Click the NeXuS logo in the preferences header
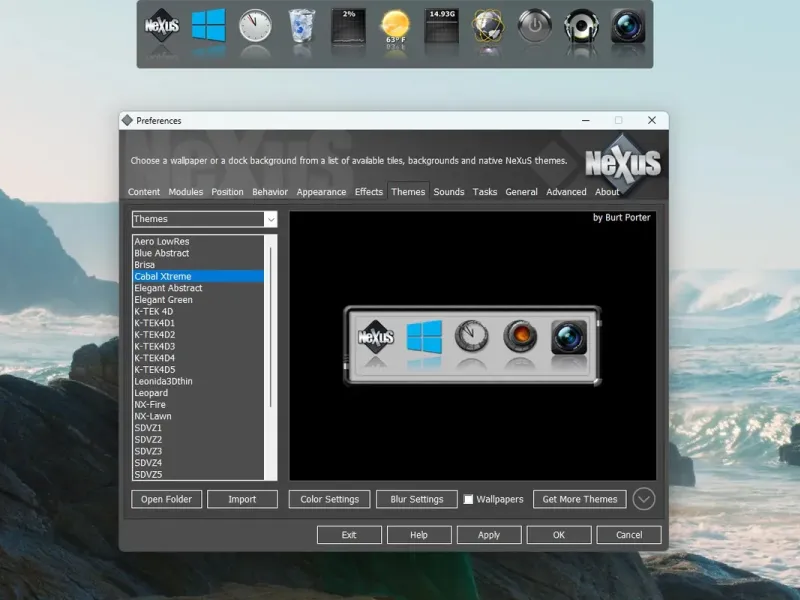The height and width of the screenshot is (600, 800). coord(622,164)
